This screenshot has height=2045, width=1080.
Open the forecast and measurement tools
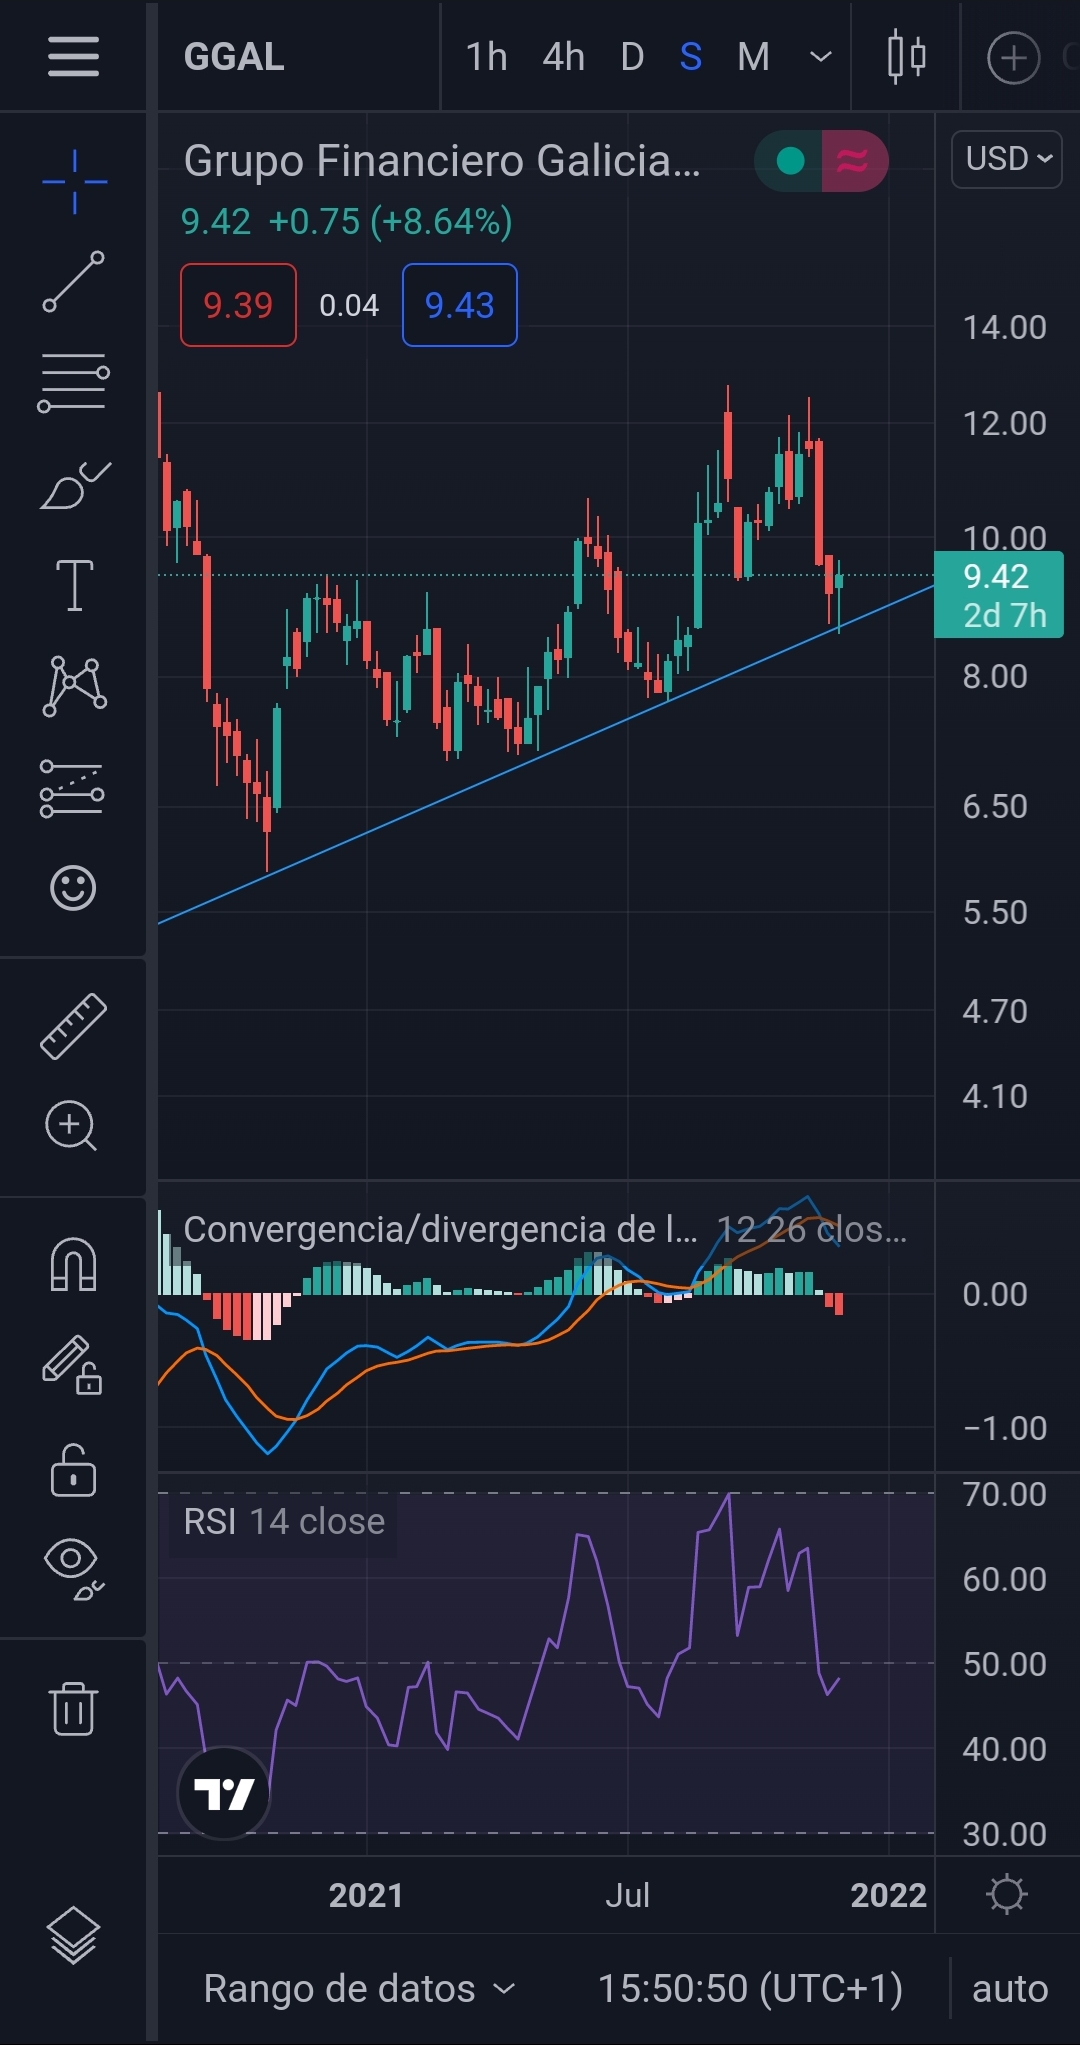[x=72, y=788]
